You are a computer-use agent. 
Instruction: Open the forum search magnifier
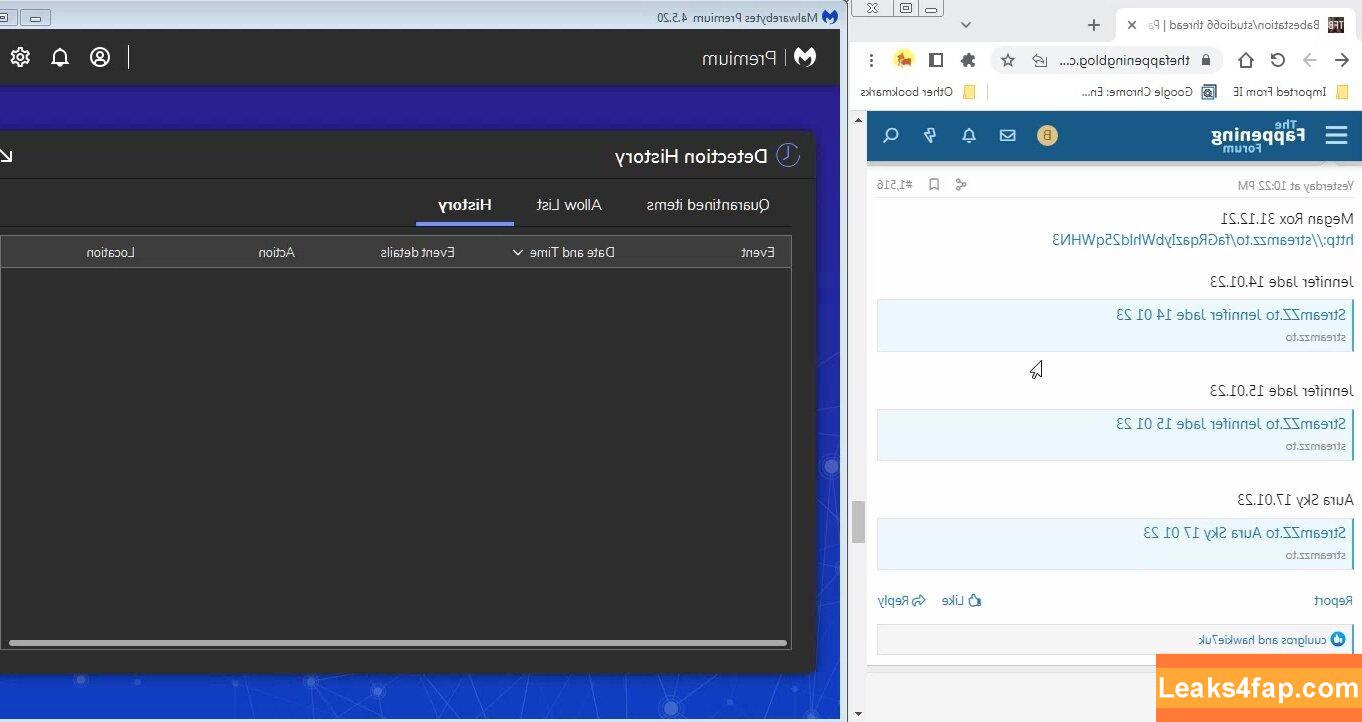[x=891, y=135]
